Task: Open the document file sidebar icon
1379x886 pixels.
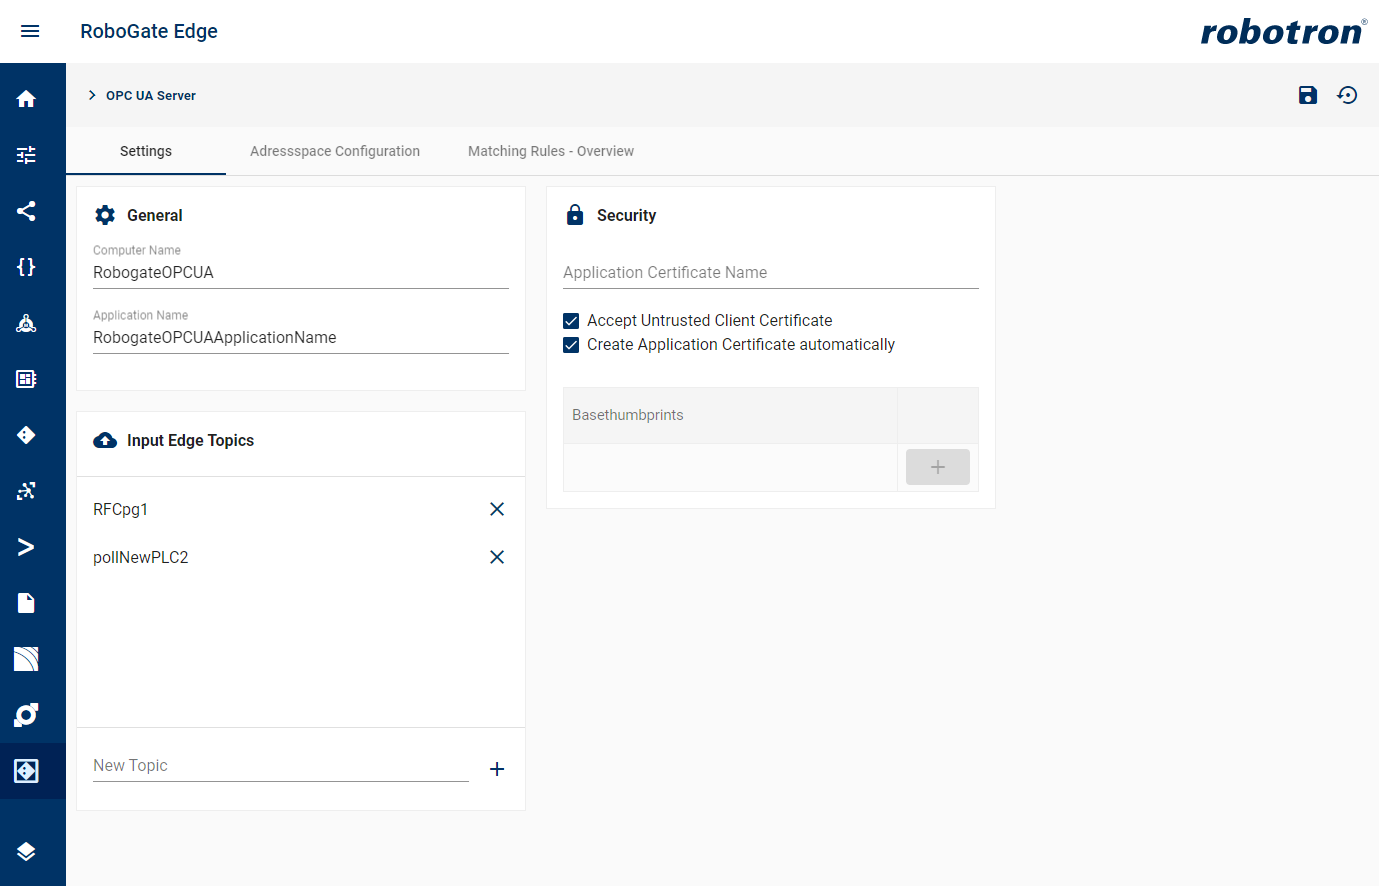Action: (x=26, y=603)
